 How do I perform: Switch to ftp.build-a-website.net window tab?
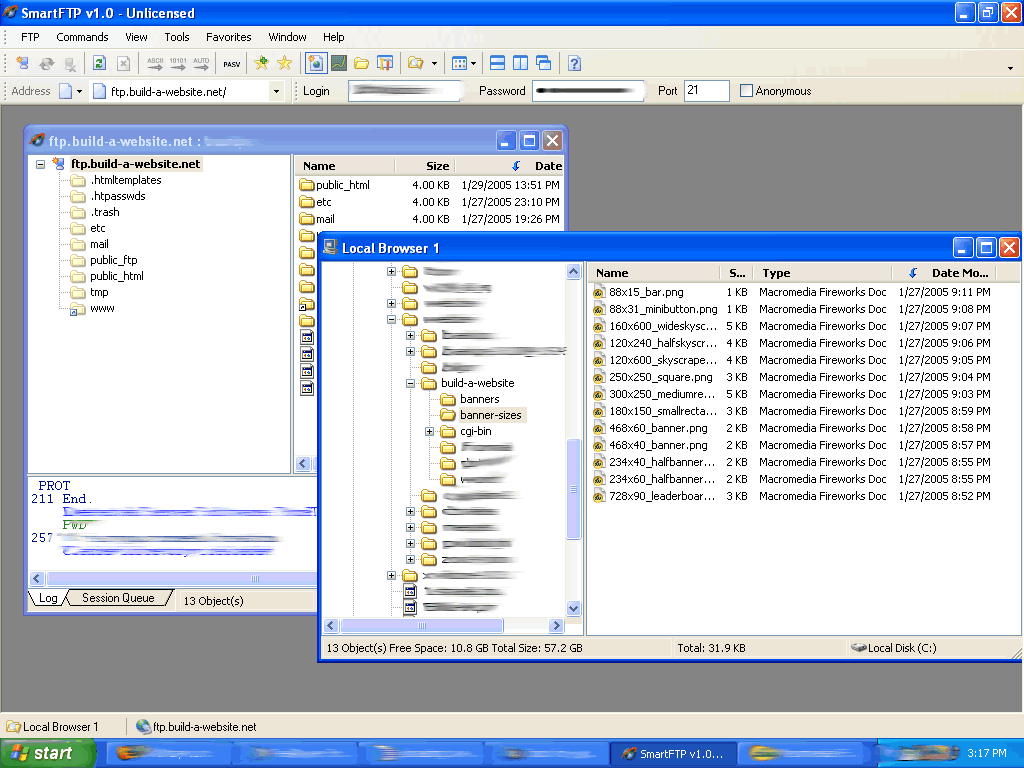(196, 727)
